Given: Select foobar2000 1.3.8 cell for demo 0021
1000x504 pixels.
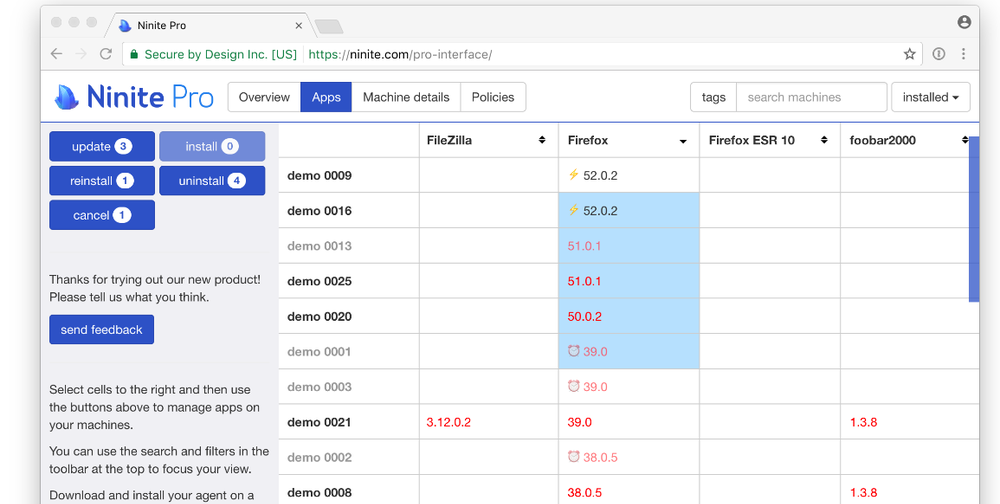Looking at the screenshot, I should tap(909, 422).
